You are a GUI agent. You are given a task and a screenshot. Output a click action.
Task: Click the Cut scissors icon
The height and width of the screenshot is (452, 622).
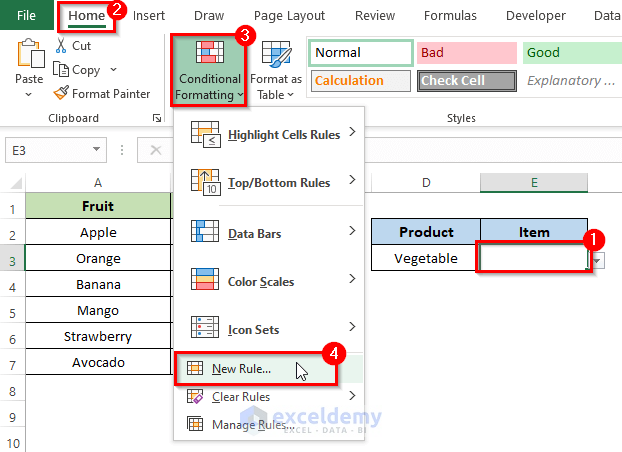tap(62, 46)
